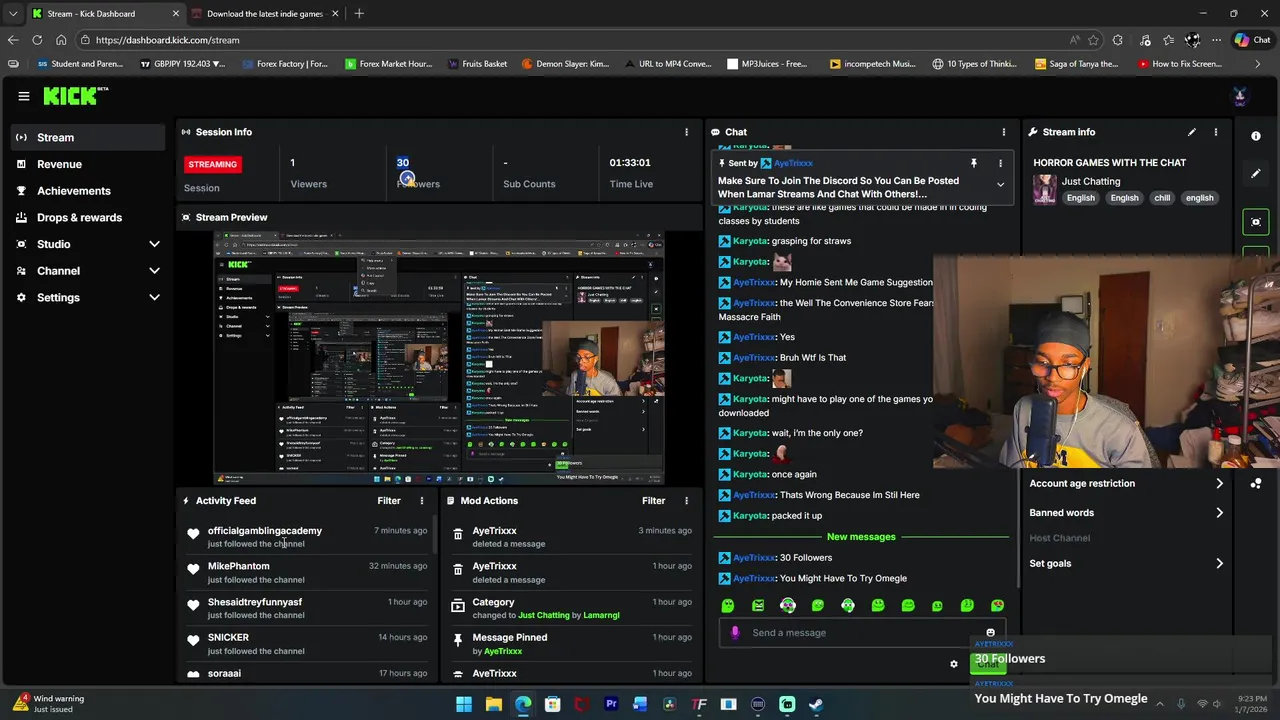Select Stream in the sidebar
Screen dimensions: 1280x720
[88, 137]
